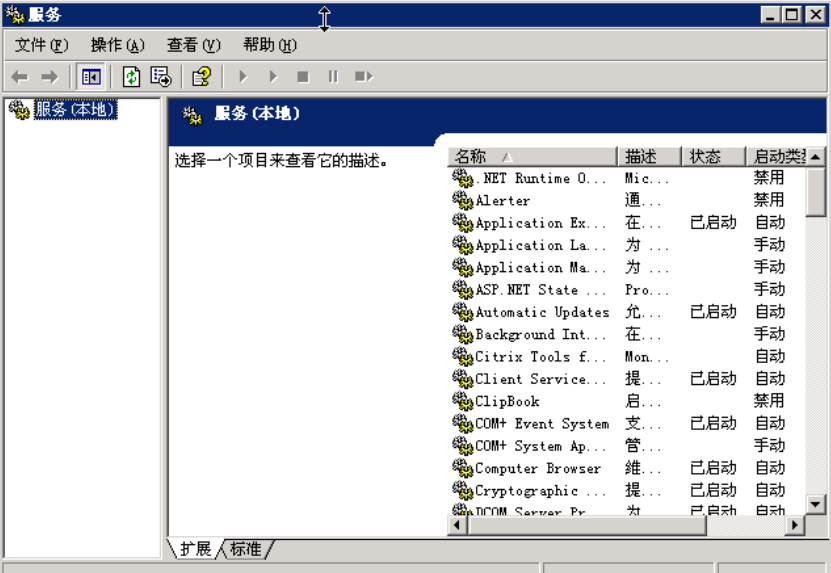Select the Automatic Updates service name
831x573 pixels.
tap(542, 312)
